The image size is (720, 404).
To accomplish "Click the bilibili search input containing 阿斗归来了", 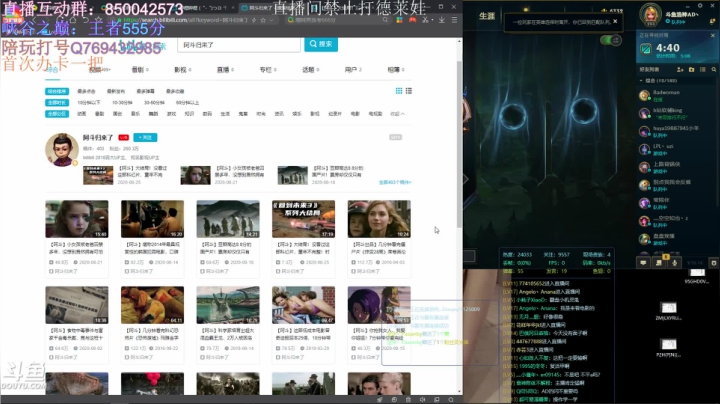I will click(239, 45).
